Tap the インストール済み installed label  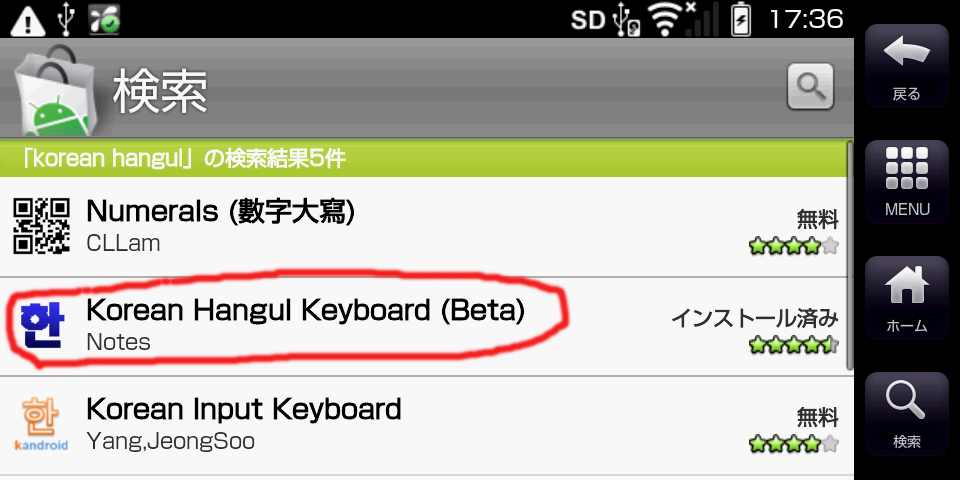pyautogui.click(x=754, y=318)
